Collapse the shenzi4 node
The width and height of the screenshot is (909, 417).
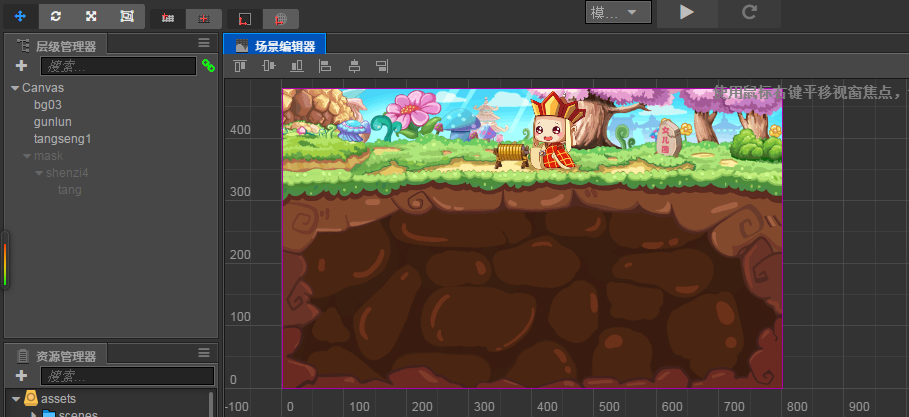39,173
